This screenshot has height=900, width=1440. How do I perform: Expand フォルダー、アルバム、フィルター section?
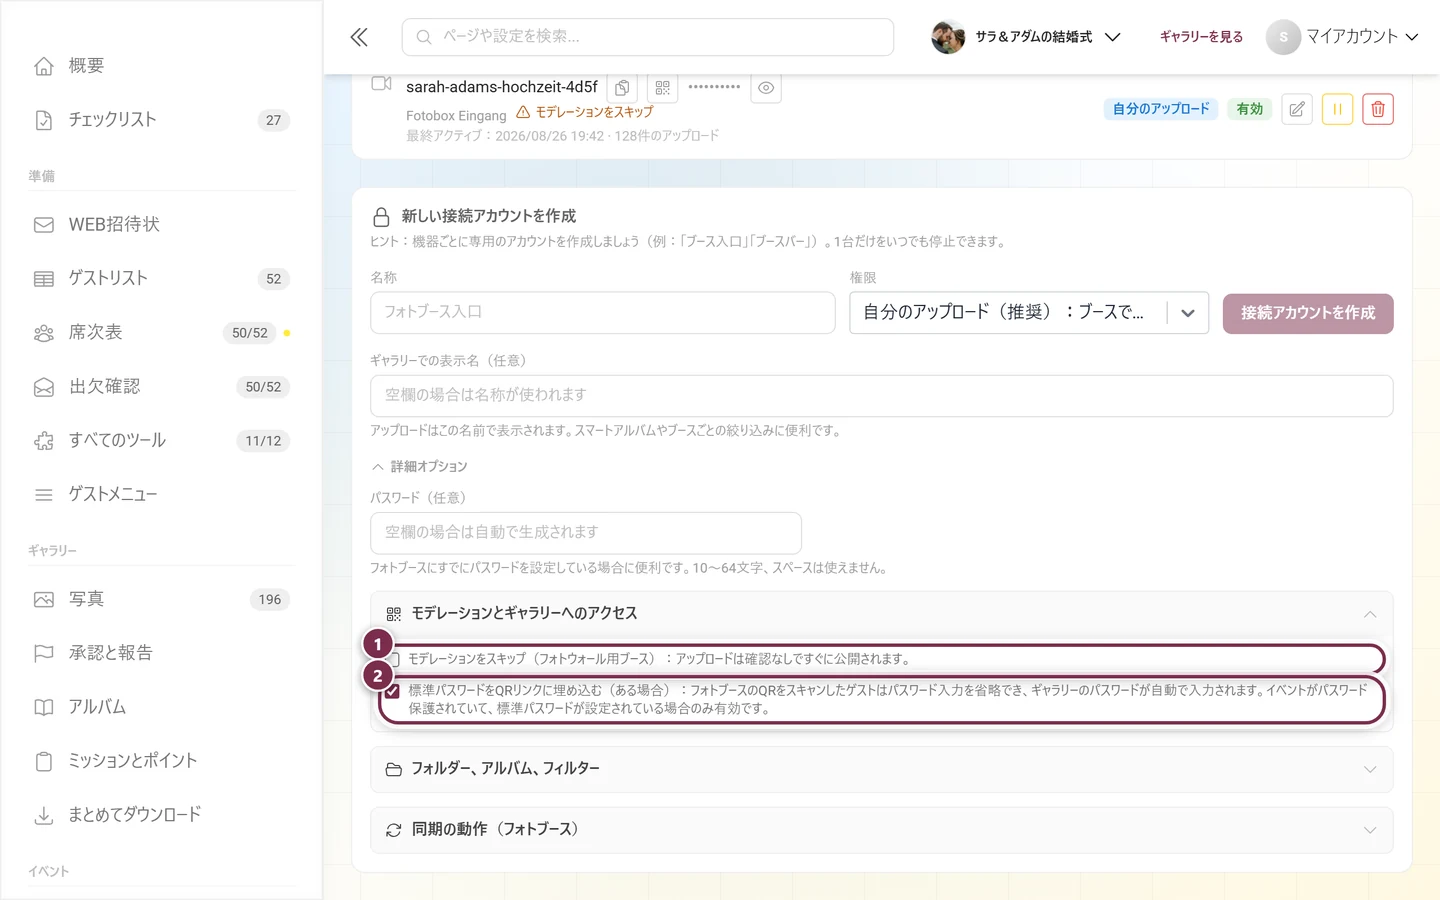[x=882, y=769]
